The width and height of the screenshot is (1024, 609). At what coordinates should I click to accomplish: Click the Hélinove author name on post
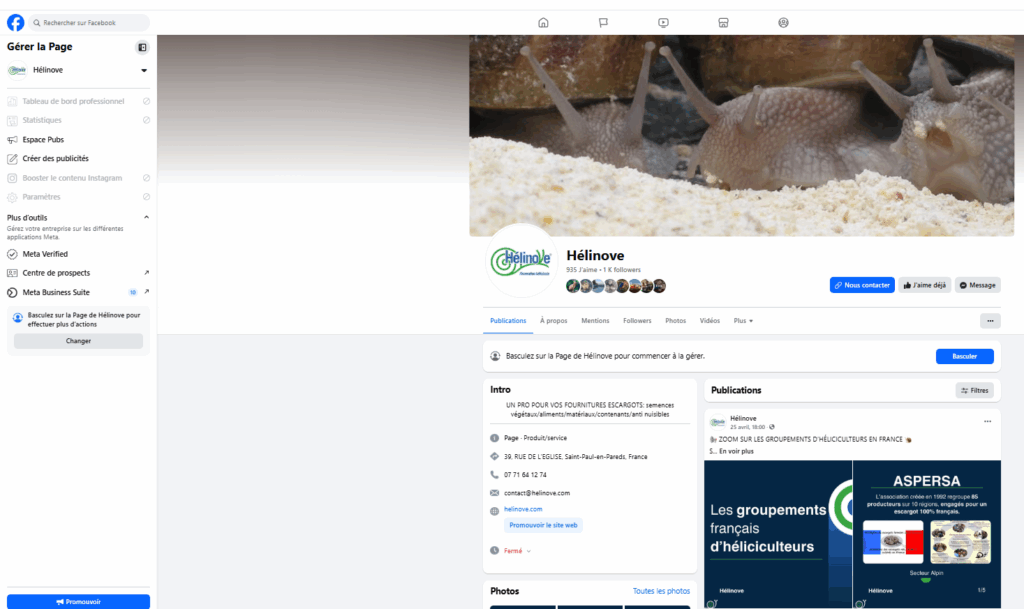click(743, 418)
